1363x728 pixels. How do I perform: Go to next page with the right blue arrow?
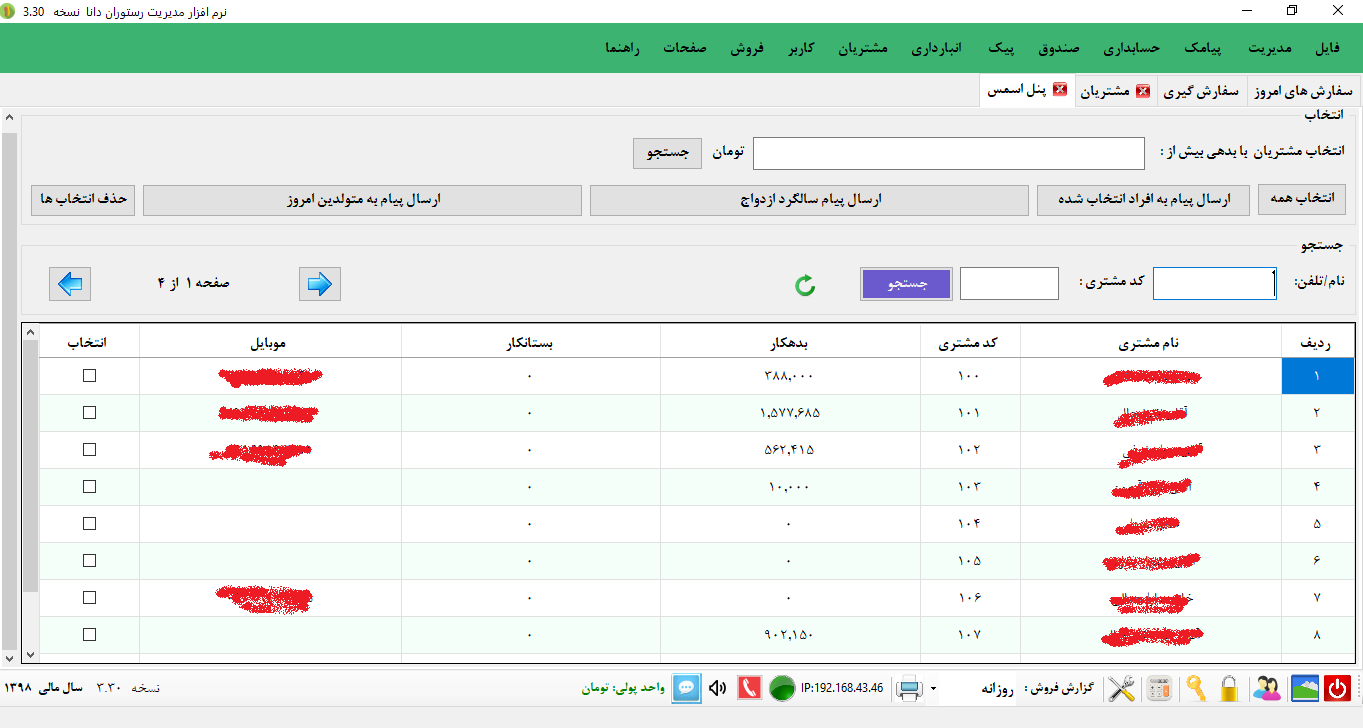[x=320, y=284]
